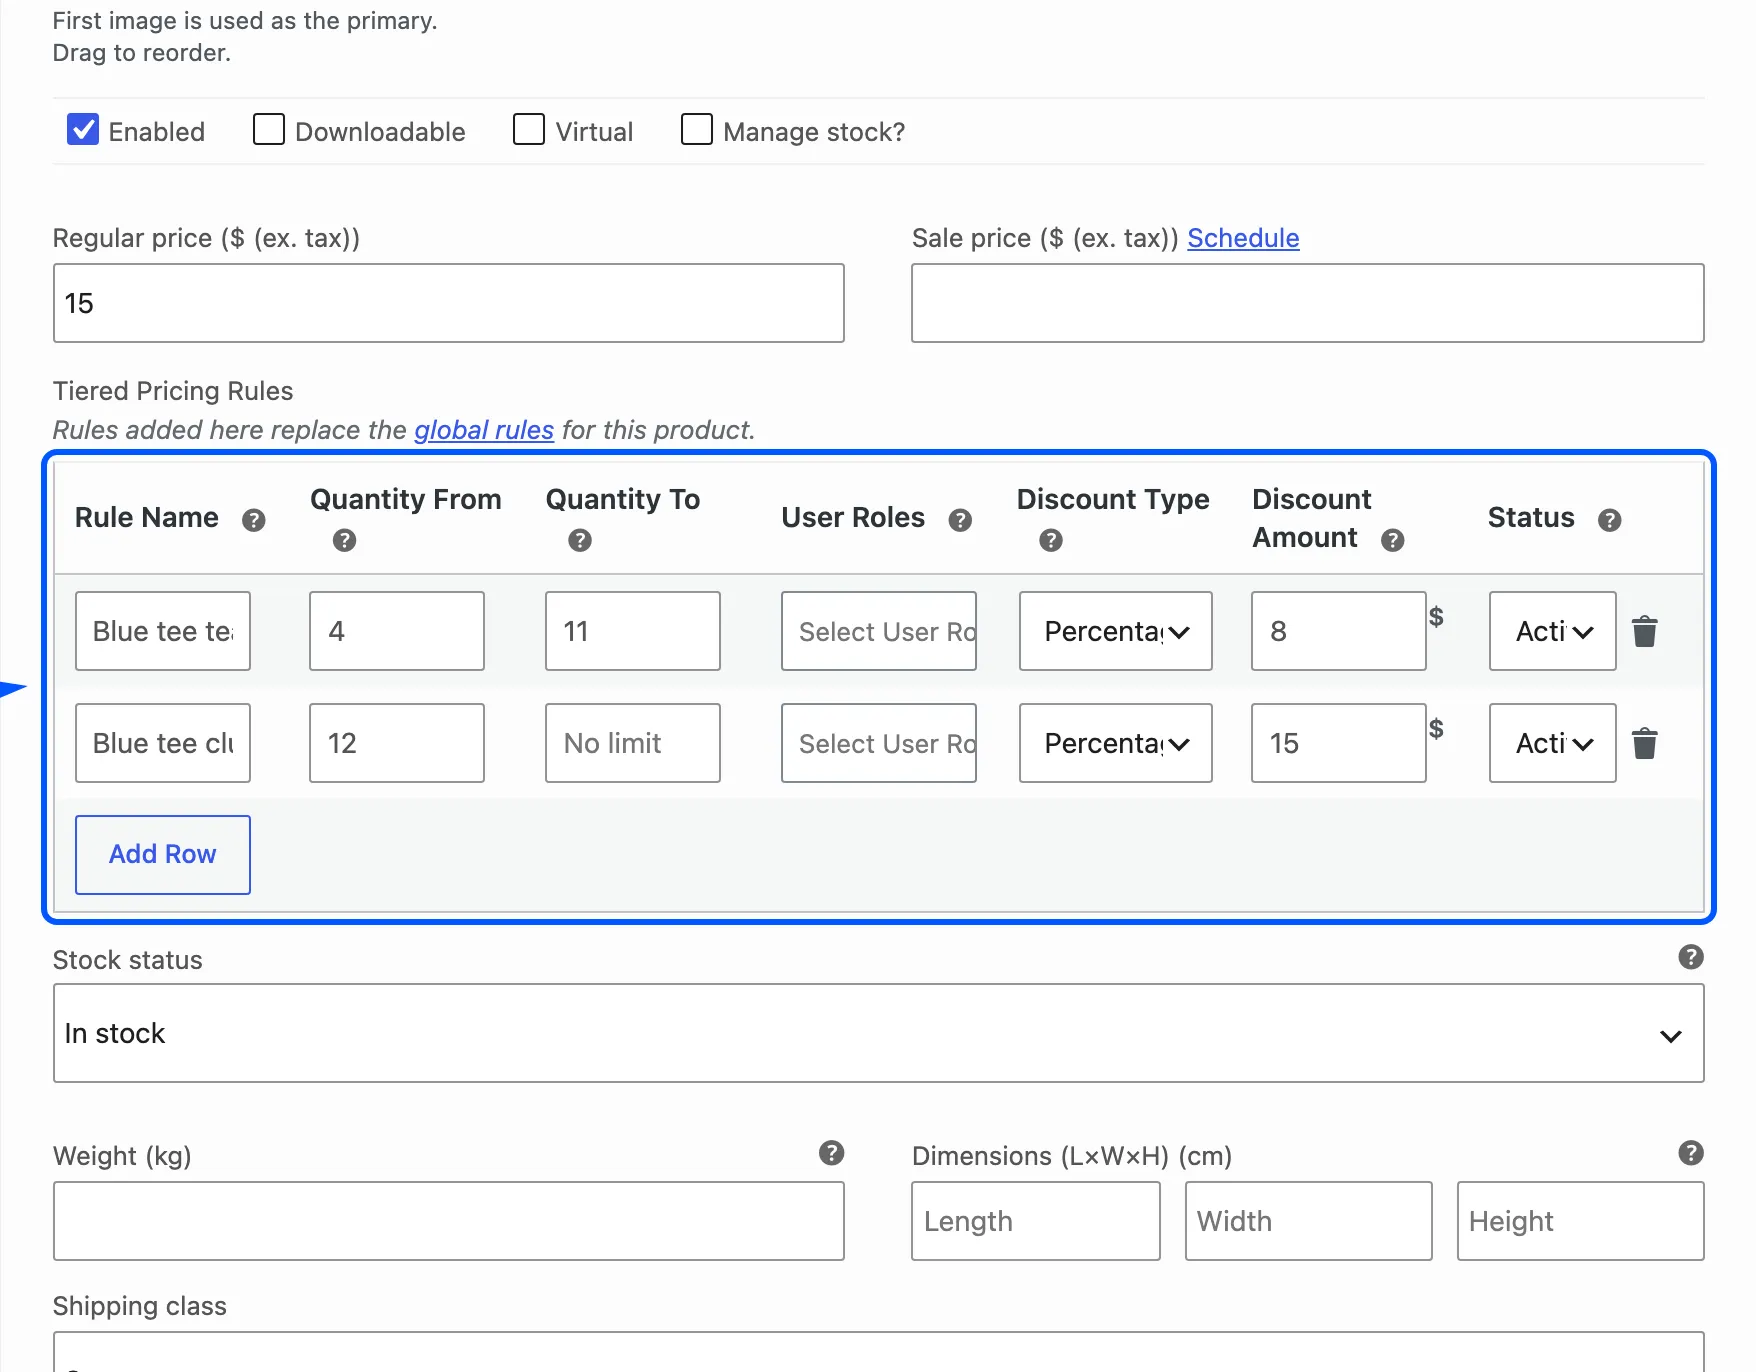Image resolution: width=1756 pixels, height=1372 pixels.
Task: Click the Stock status help icon
Action: pyautogui.click(x=1691, y=957)
